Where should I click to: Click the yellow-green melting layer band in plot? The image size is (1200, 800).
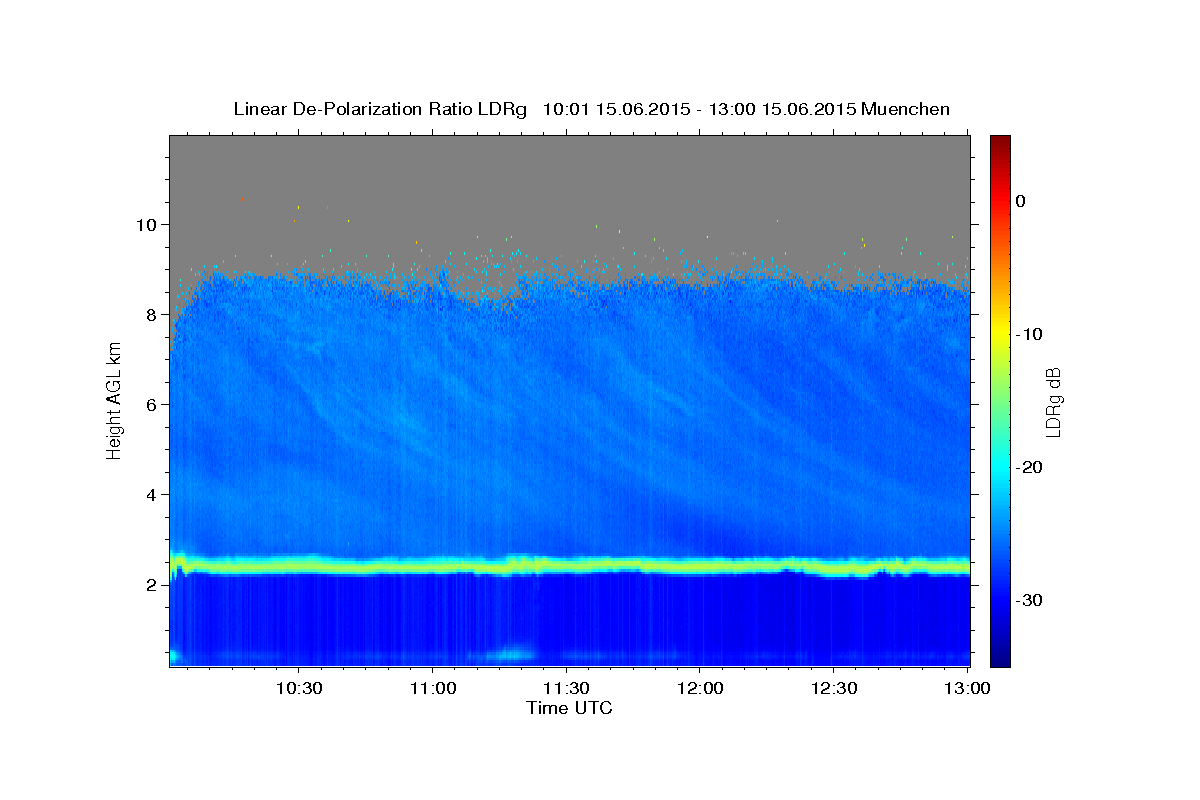pyautogui.click(x=570, y=566)
